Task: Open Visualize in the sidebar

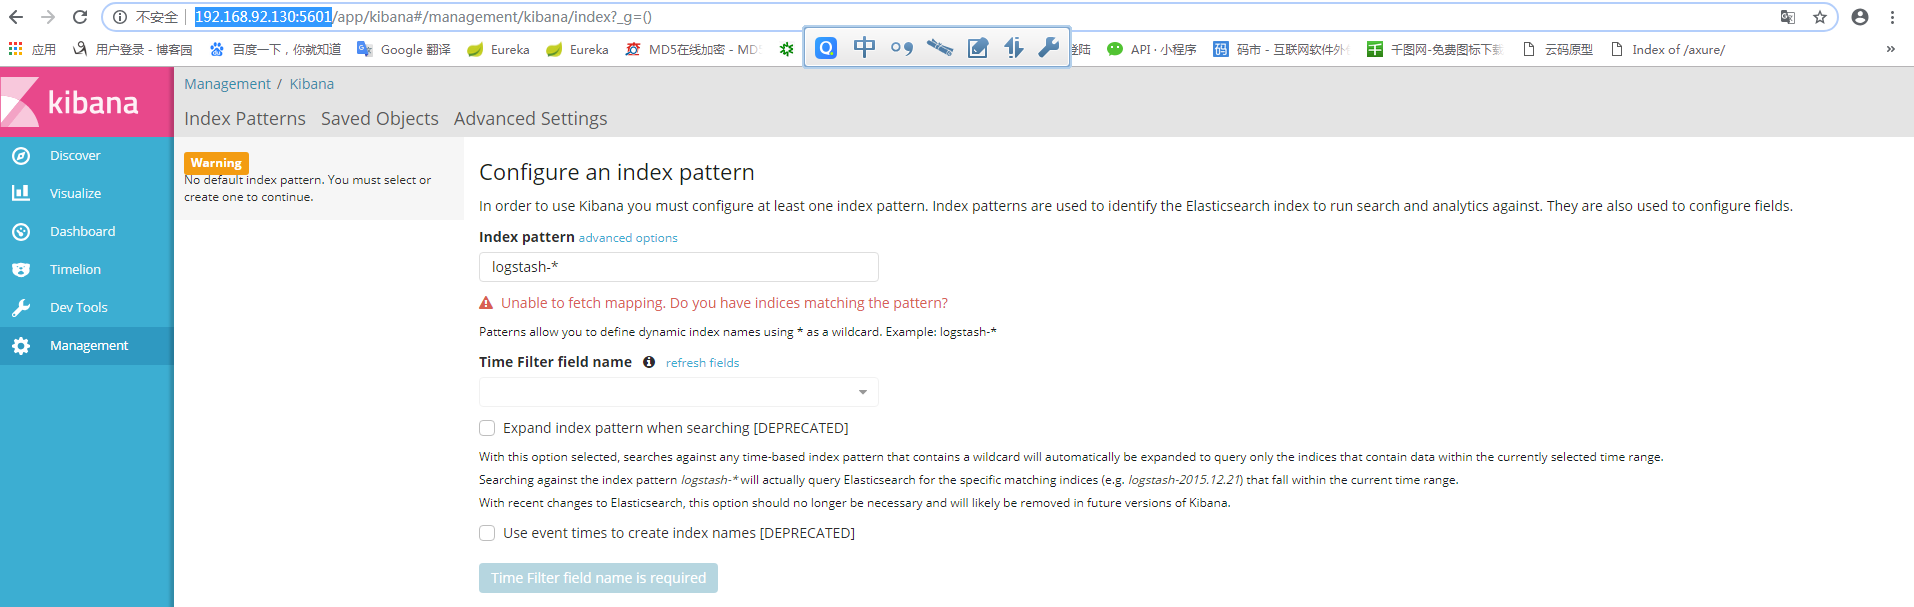Action: point(87,193)
